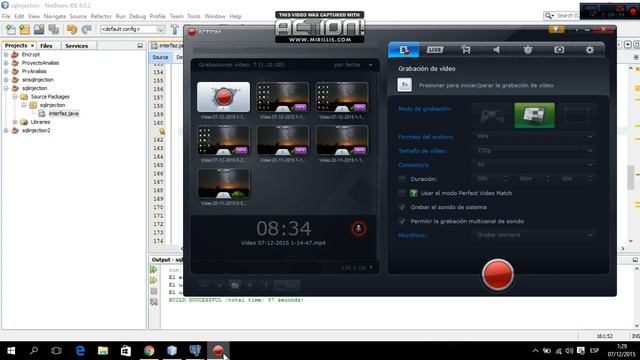640x360 pixels.
Task: Open the Formato del archivo MP4 dropdown
Action: pos(534,136)
